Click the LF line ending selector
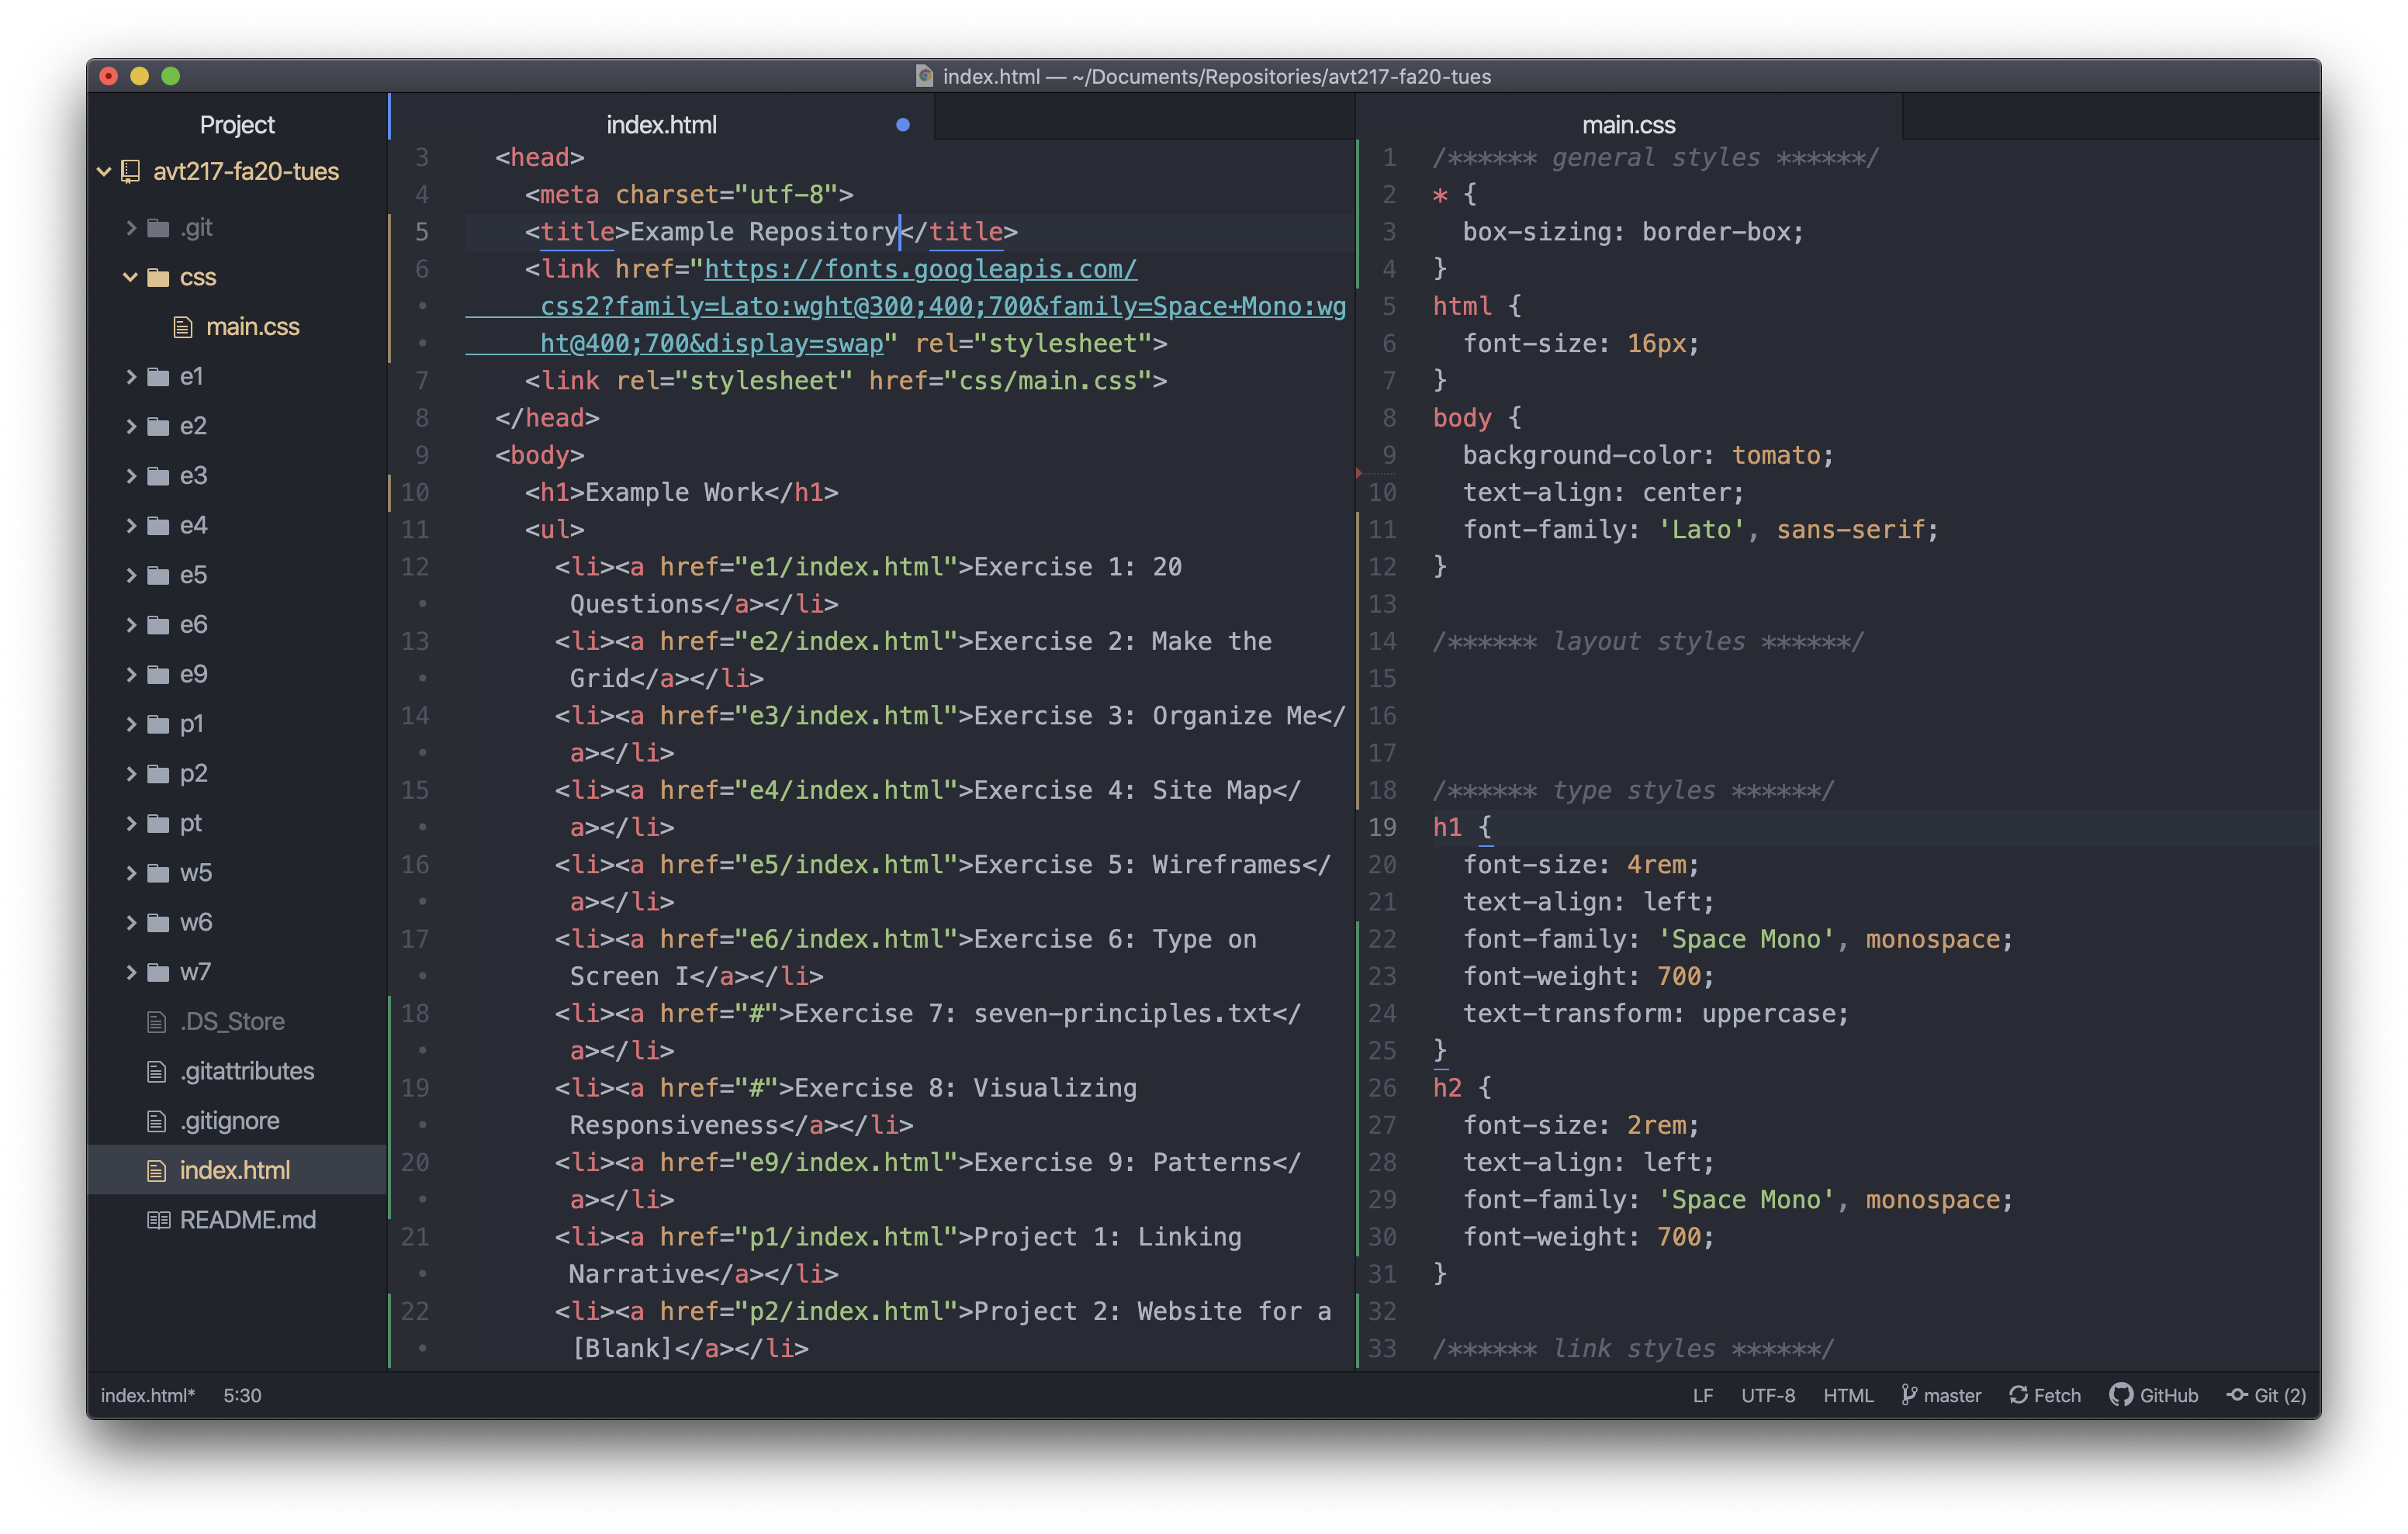The height and width of the screenshot is (1534, 2408). tap(1703, 1396)
